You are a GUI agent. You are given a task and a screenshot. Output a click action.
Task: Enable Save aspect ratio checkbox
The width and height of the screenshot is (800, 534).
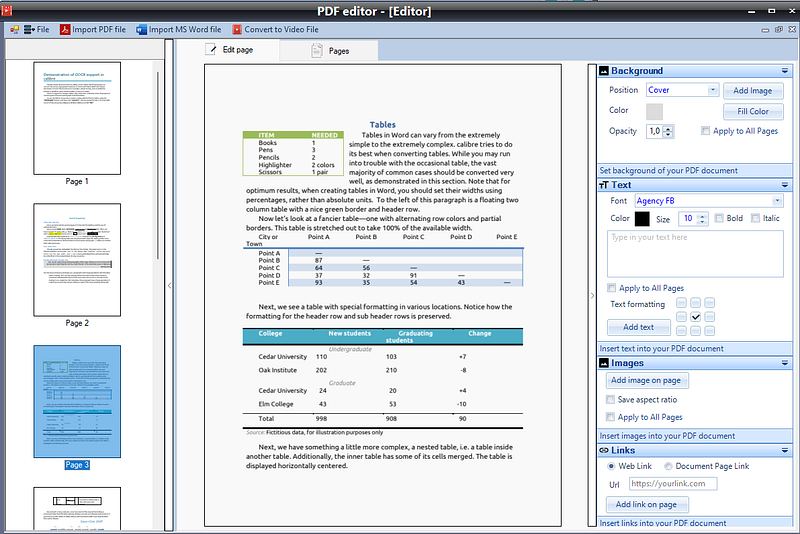[610, 399]
